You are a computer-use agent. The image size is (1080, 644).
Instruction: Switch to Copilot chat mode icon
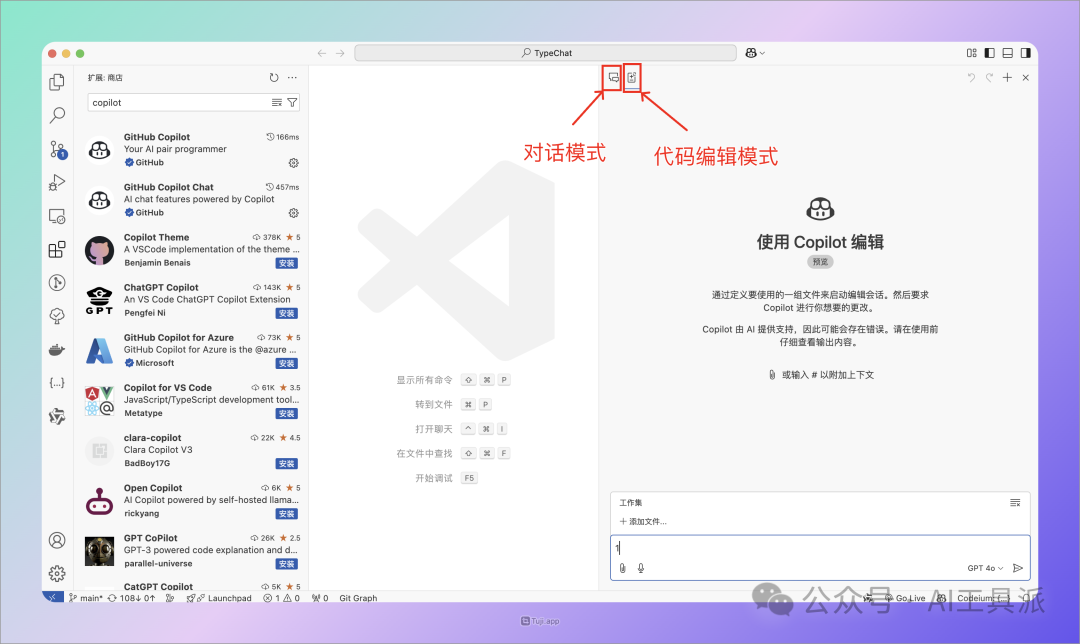click(x=613, y=78)
